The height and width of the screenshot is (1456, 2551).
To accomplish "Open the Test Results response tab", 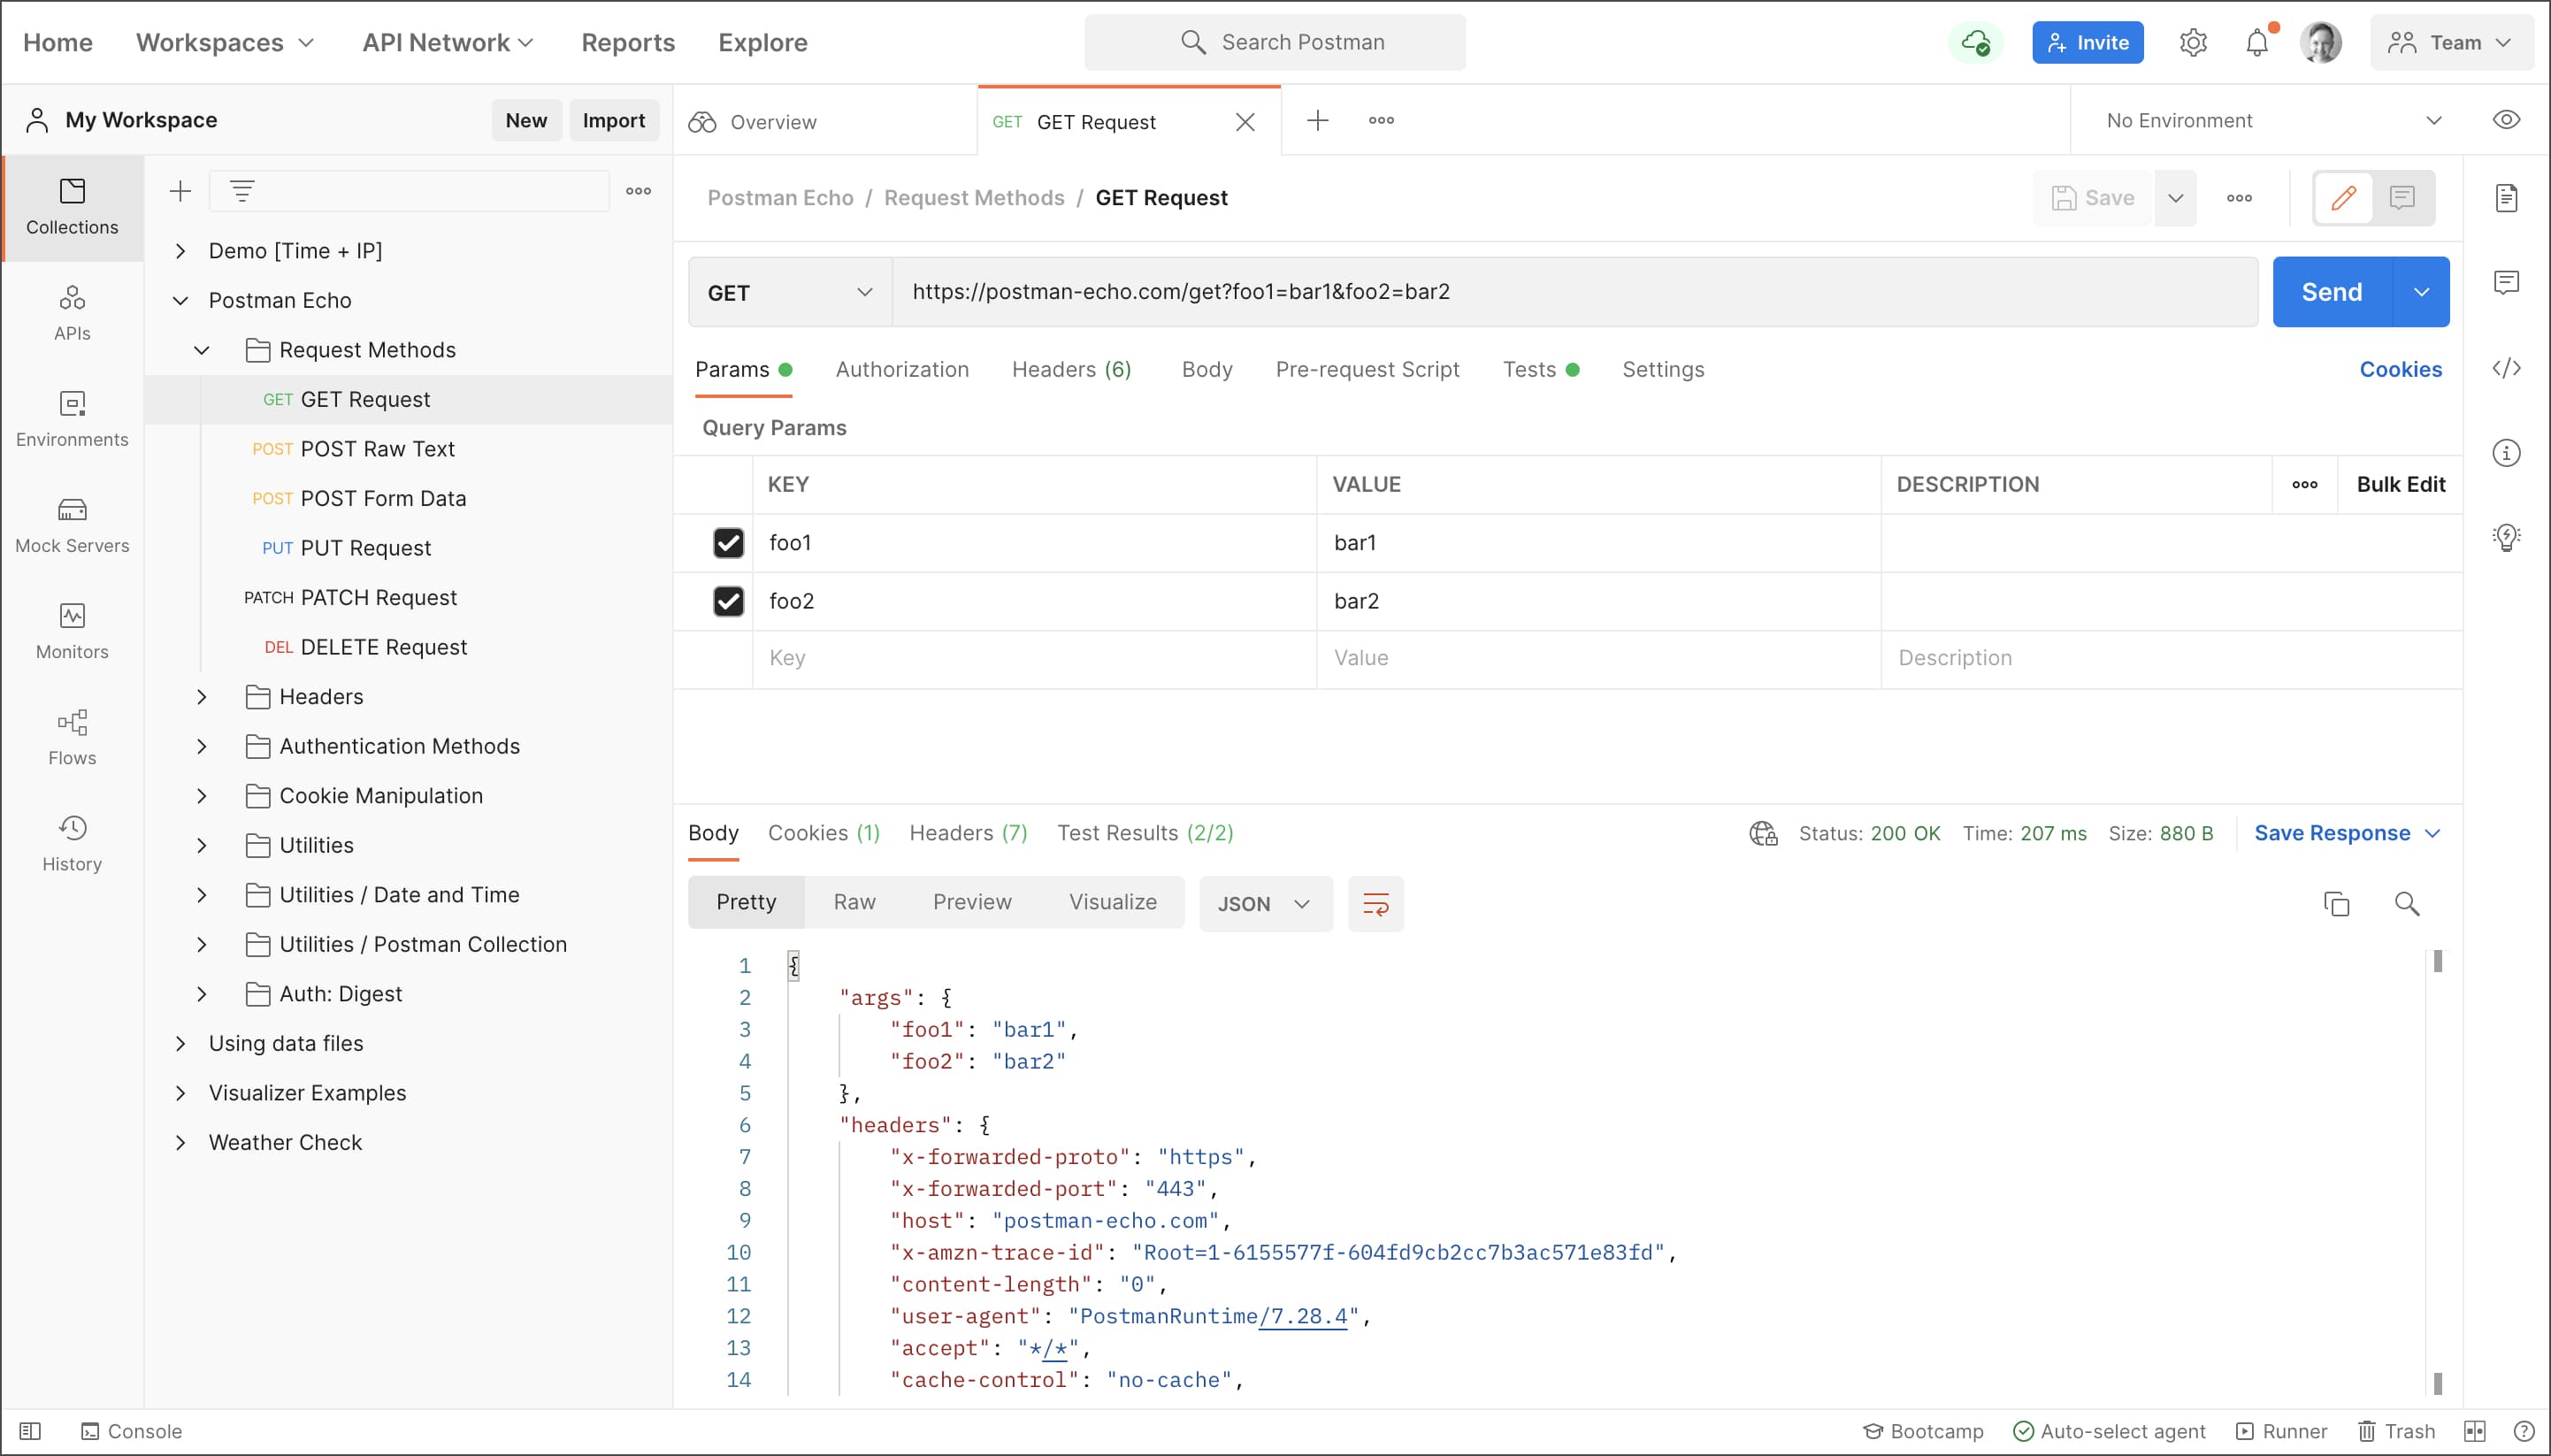I will (1144, 833).
